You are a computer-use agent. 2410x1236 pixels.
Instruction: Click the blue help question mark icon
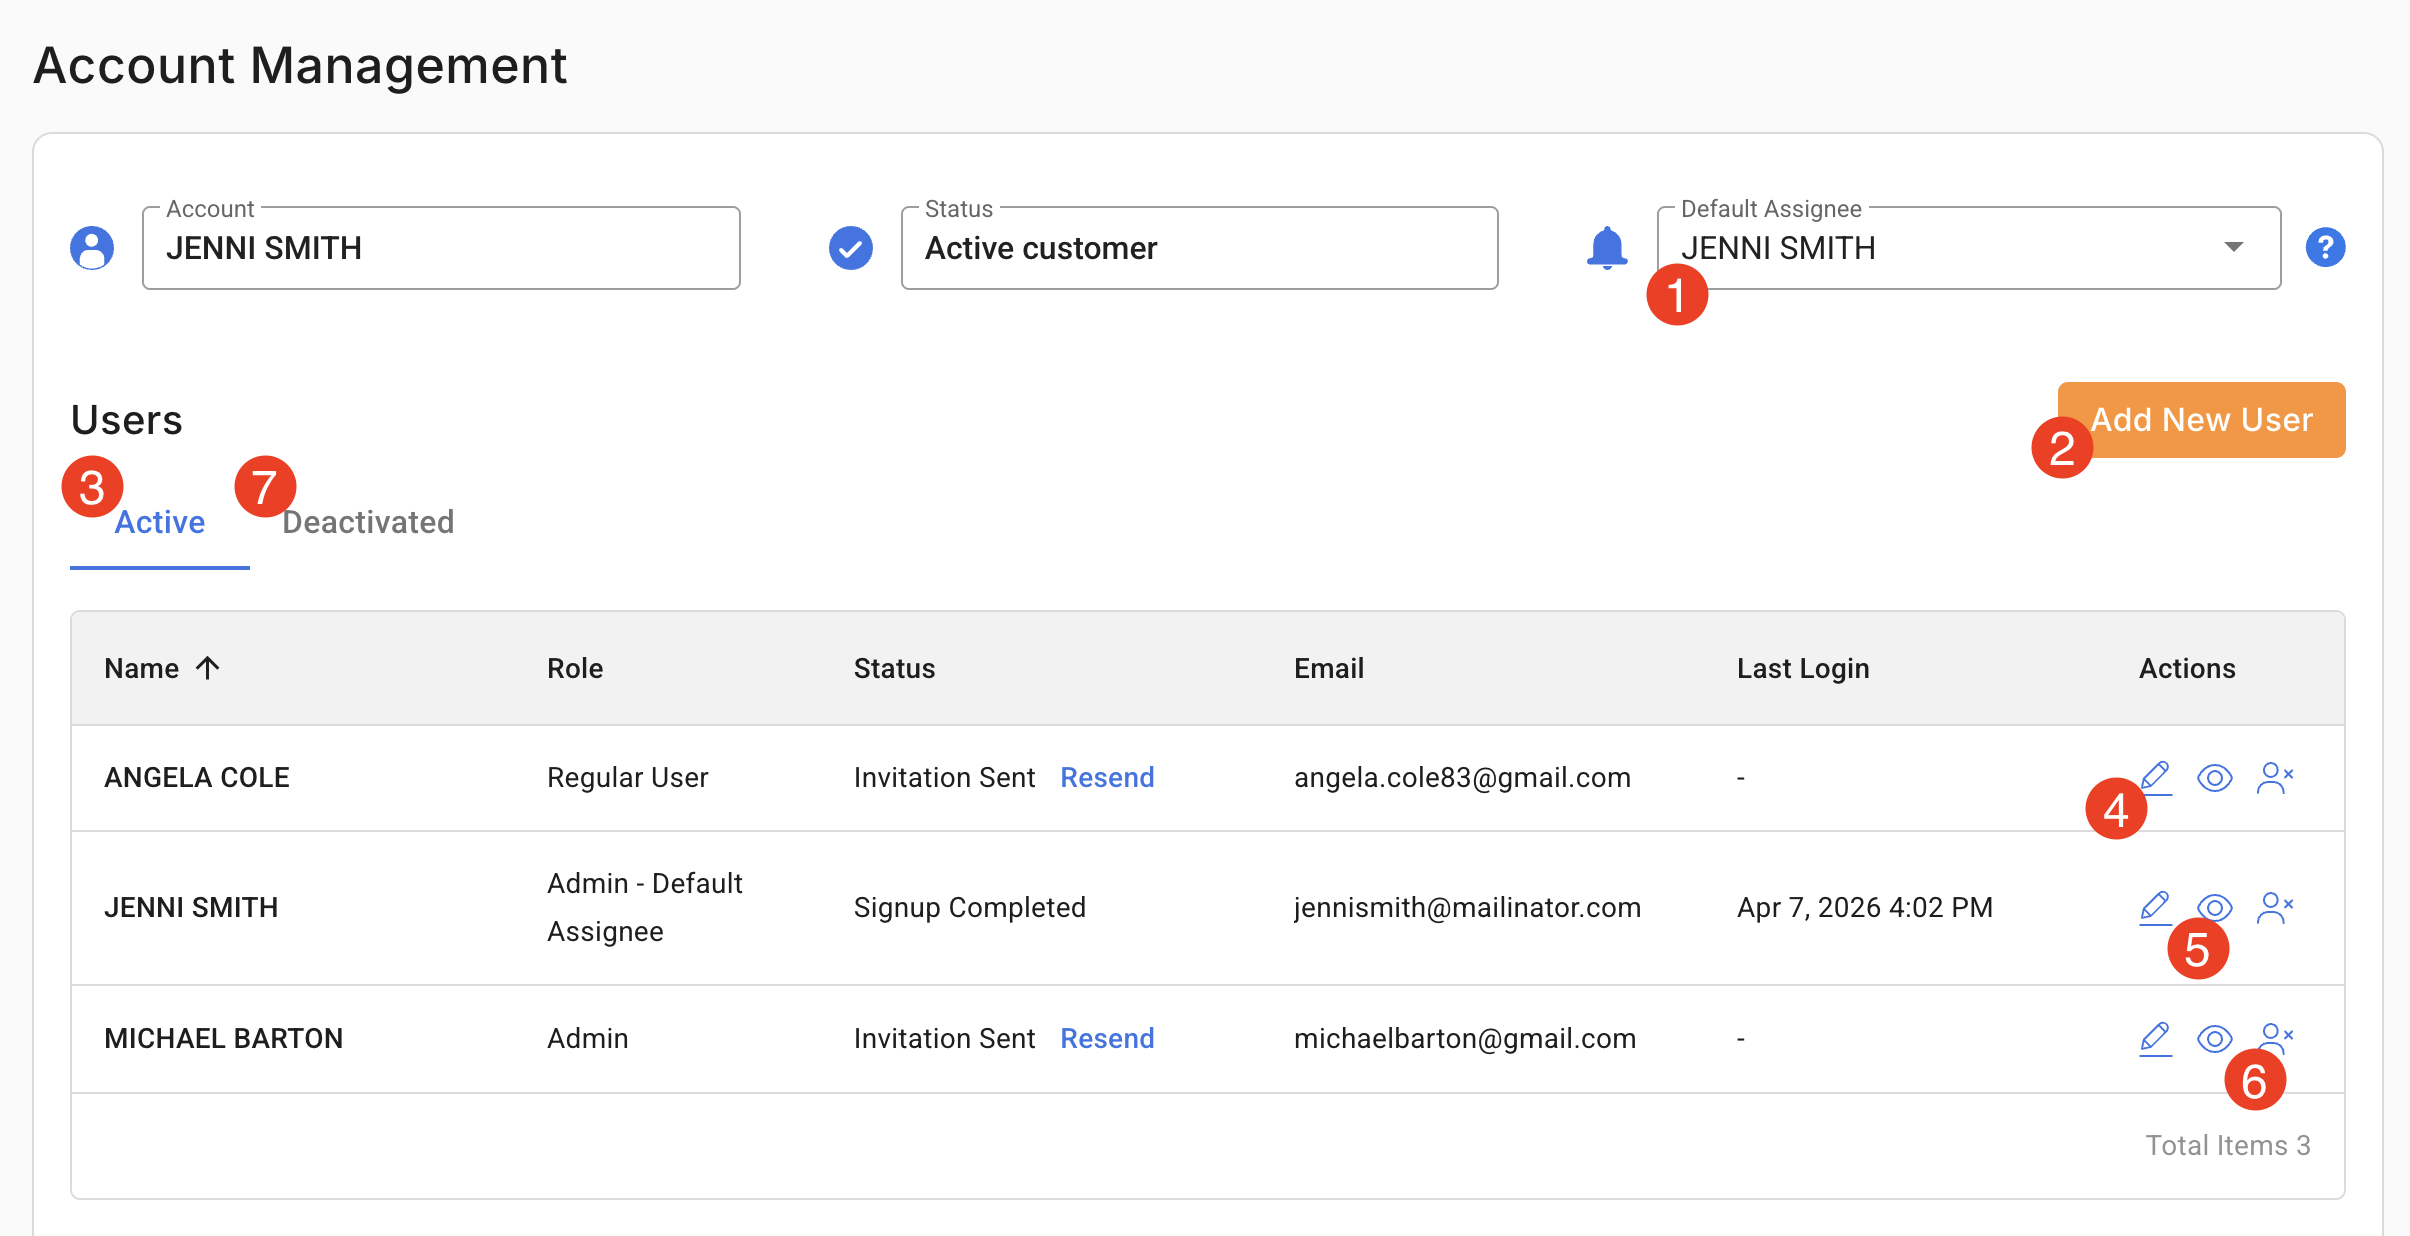point(2325,247)
